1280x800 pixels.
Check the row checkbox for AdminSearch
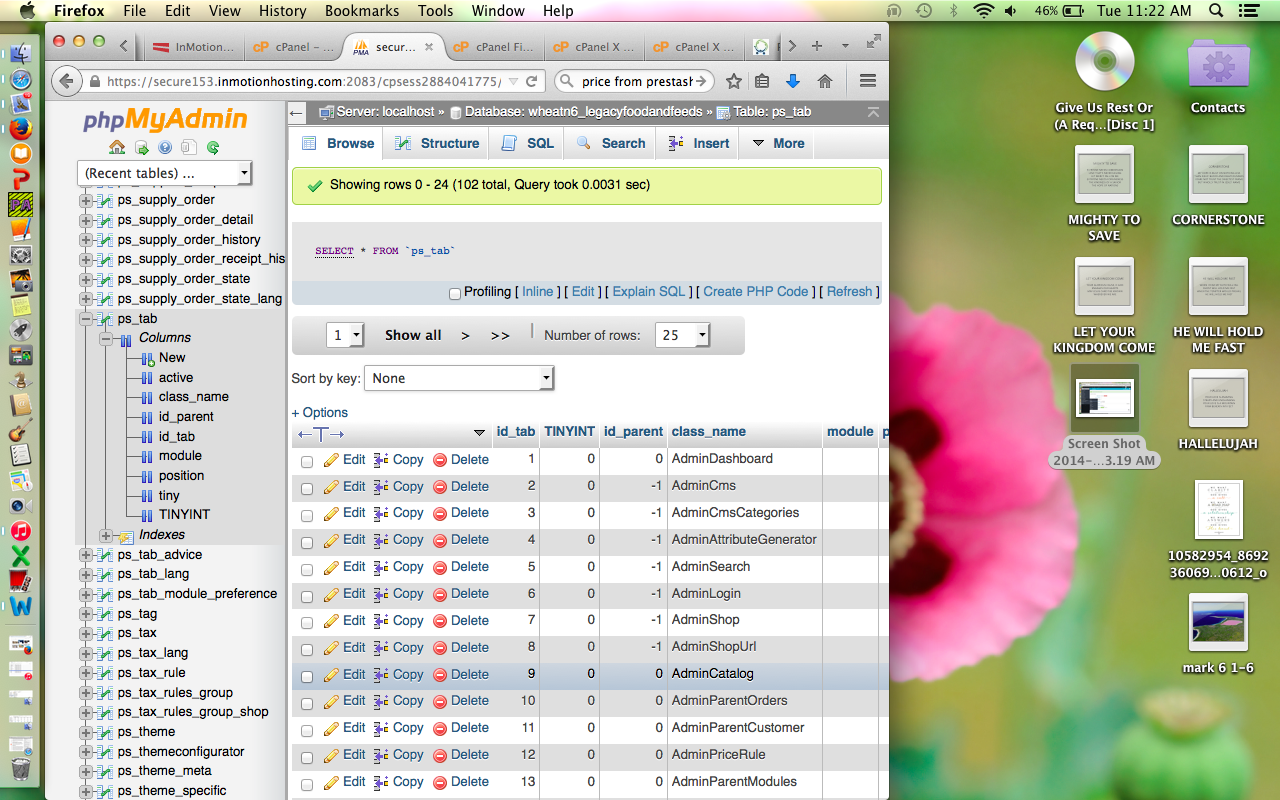307,569
